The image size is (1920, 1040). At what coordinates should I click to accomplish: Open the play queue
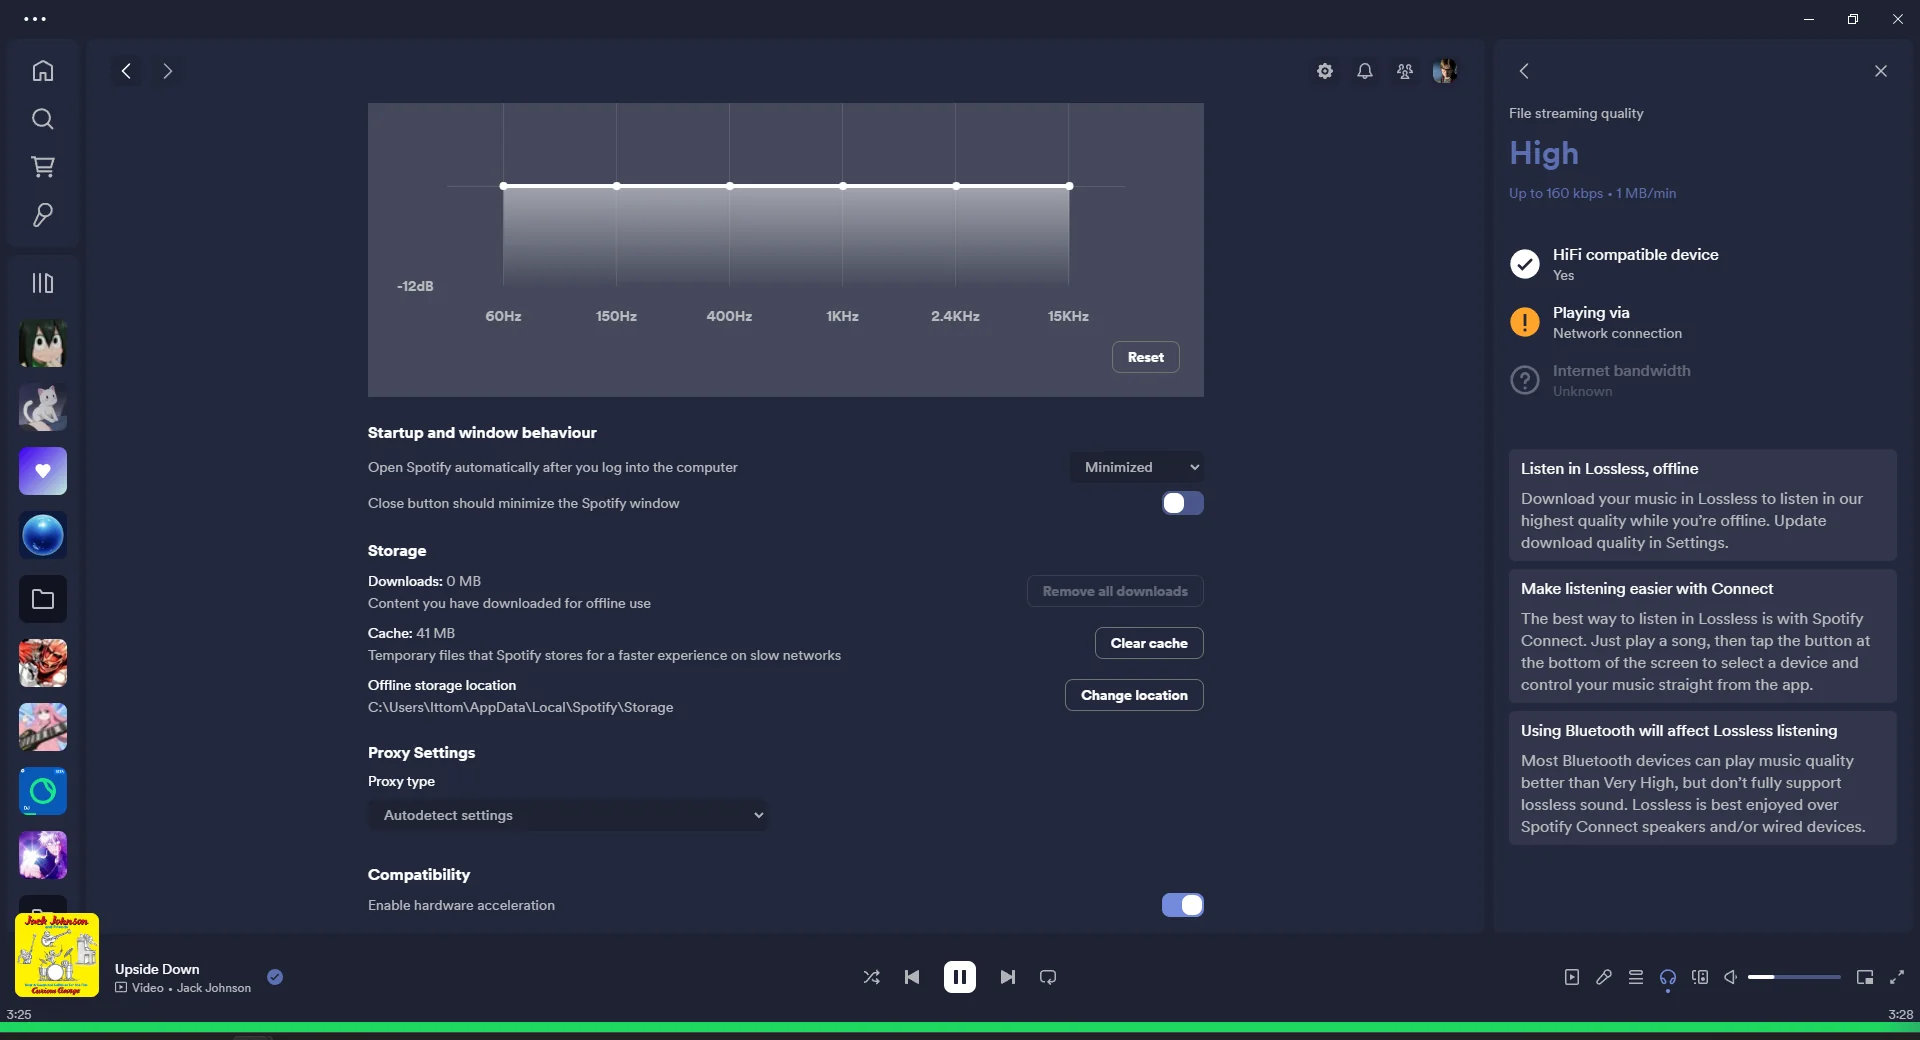pyautogui.click(x=1635, y=977)
